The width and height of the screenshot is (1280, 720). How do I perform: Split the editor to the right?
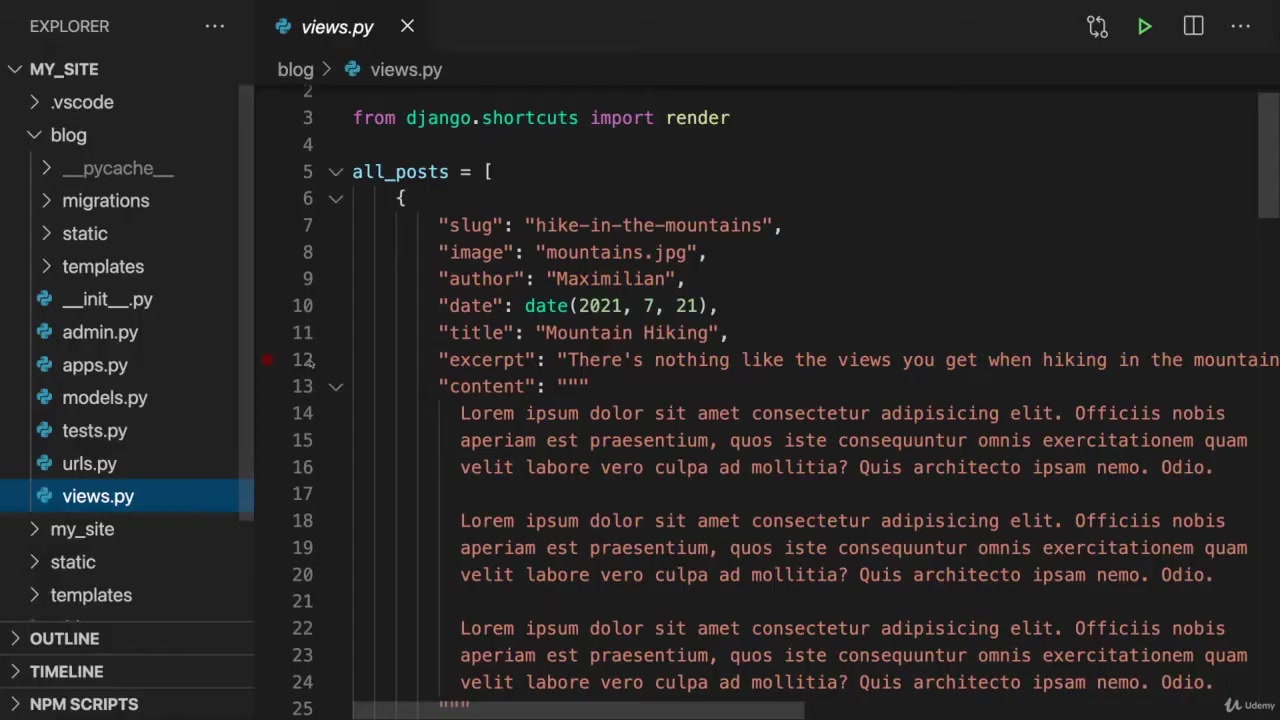(x=1193, y=27)
